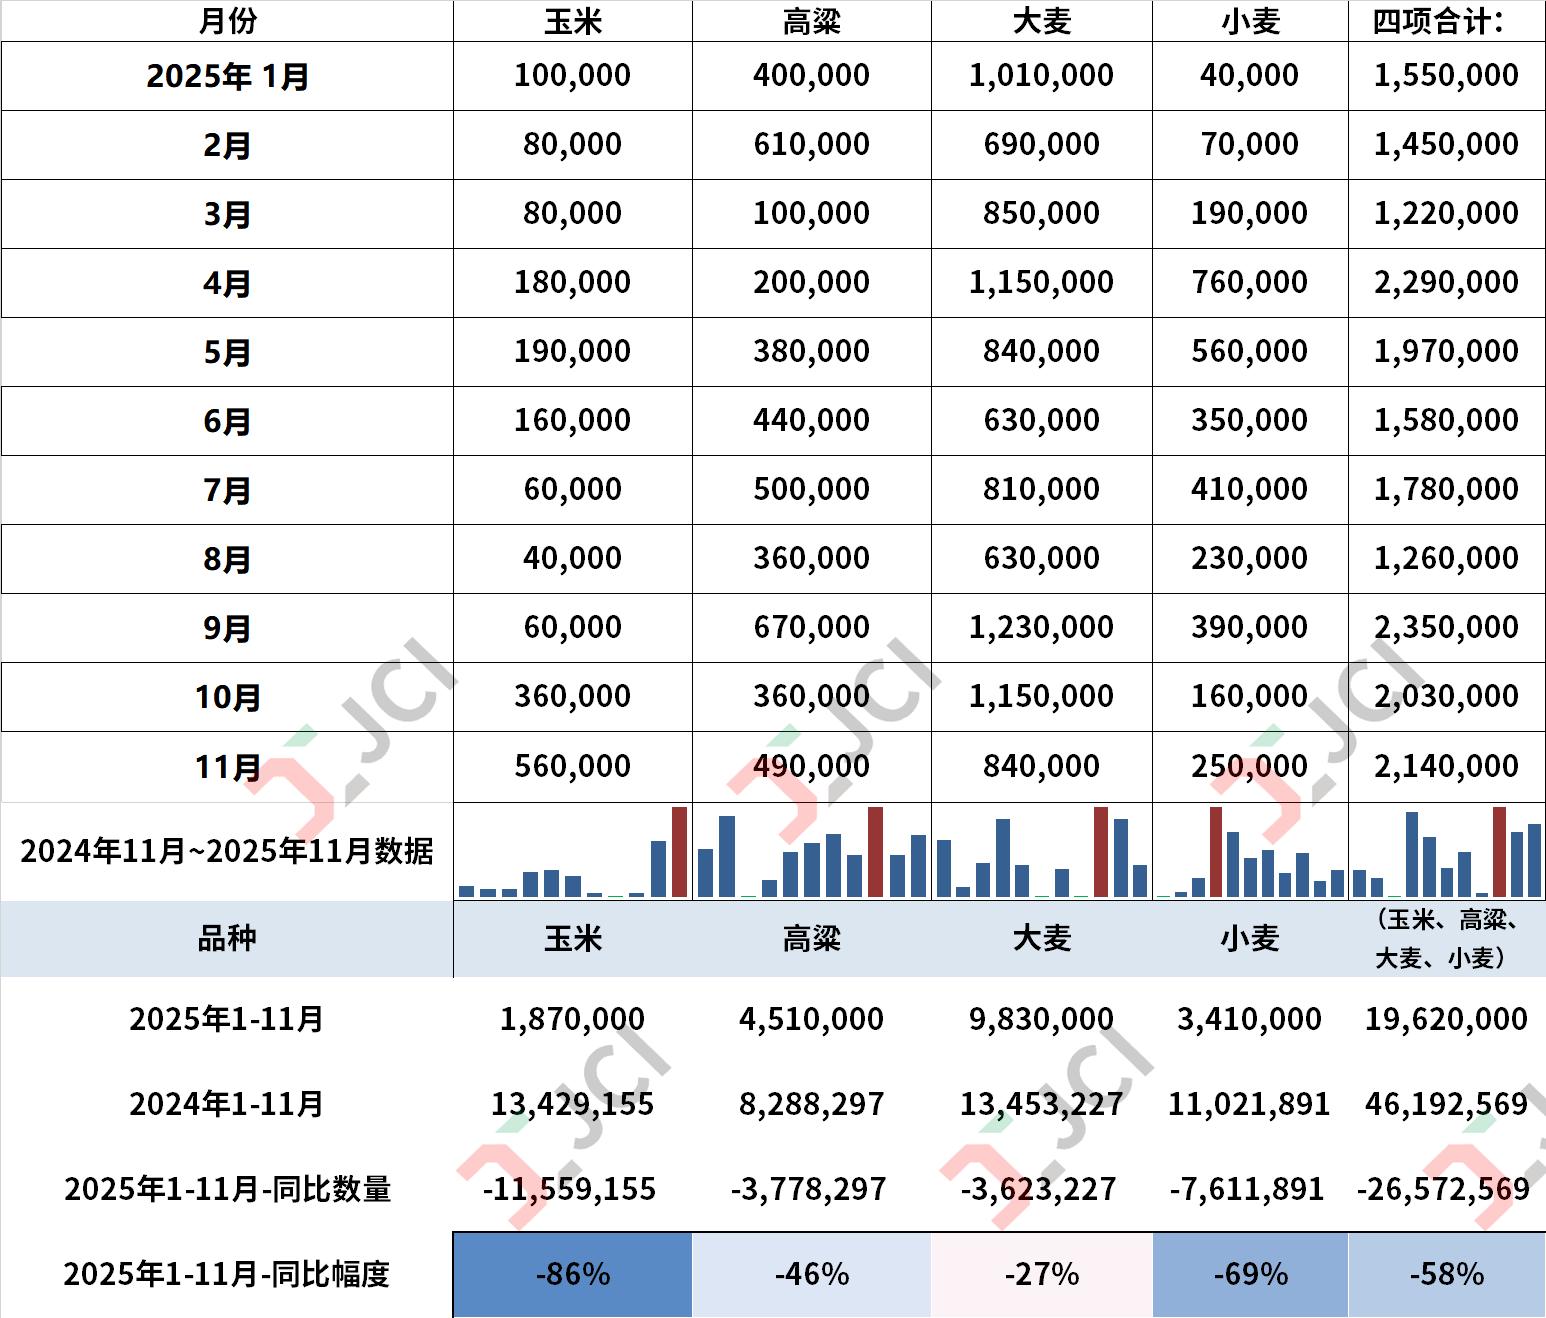Select the 品种 header cell
The width and height of the screenshot is (1546, 1318).
[227, 939]
